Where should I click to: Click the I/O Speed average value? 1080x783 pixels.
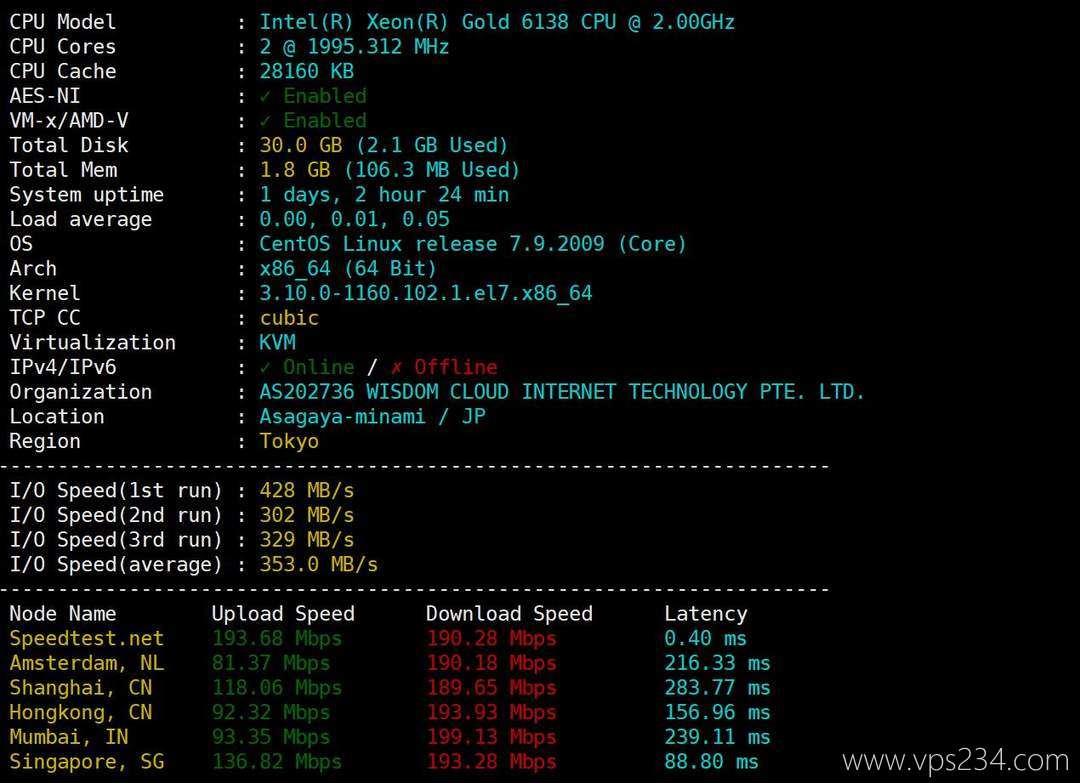click(318, 565)
